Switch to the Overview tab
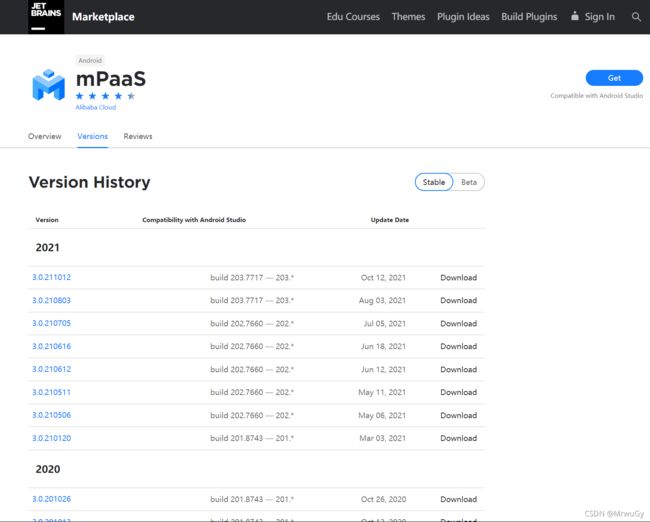The image size is (650, 522). pyautogui.click(x=44, y=136)
